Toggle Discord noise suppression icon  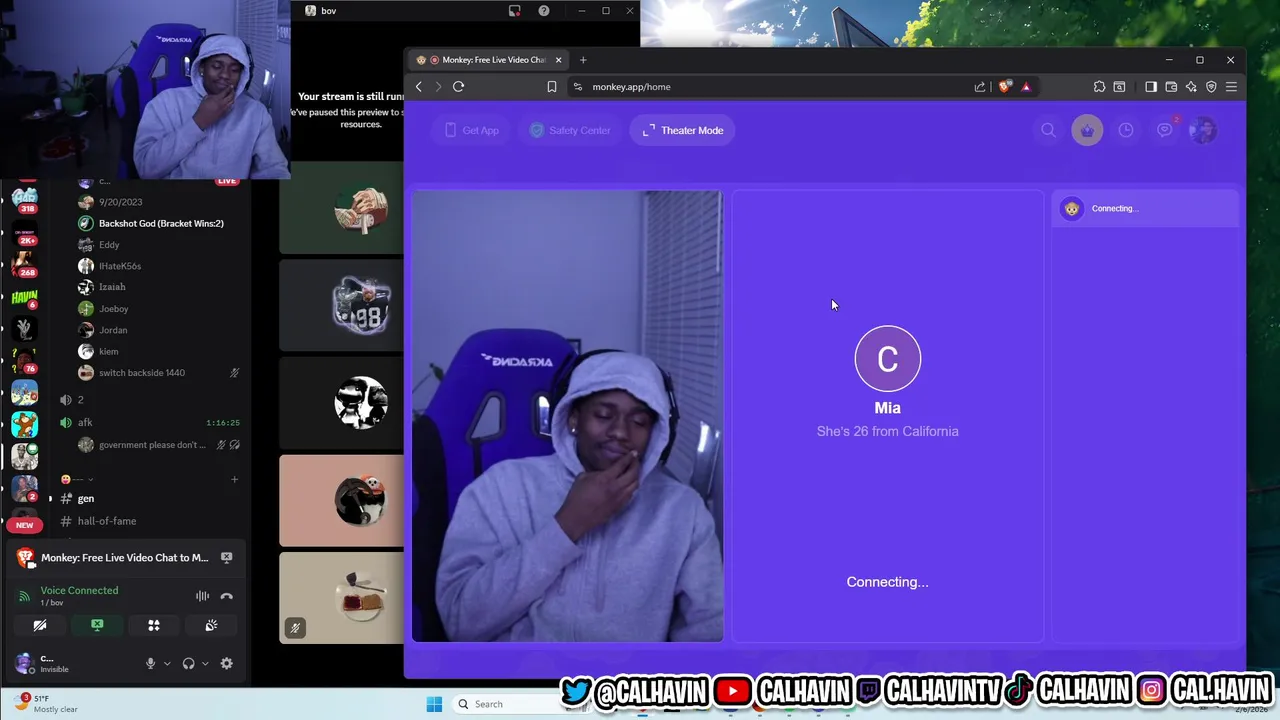pyautogui.click(x=202, y=596)
